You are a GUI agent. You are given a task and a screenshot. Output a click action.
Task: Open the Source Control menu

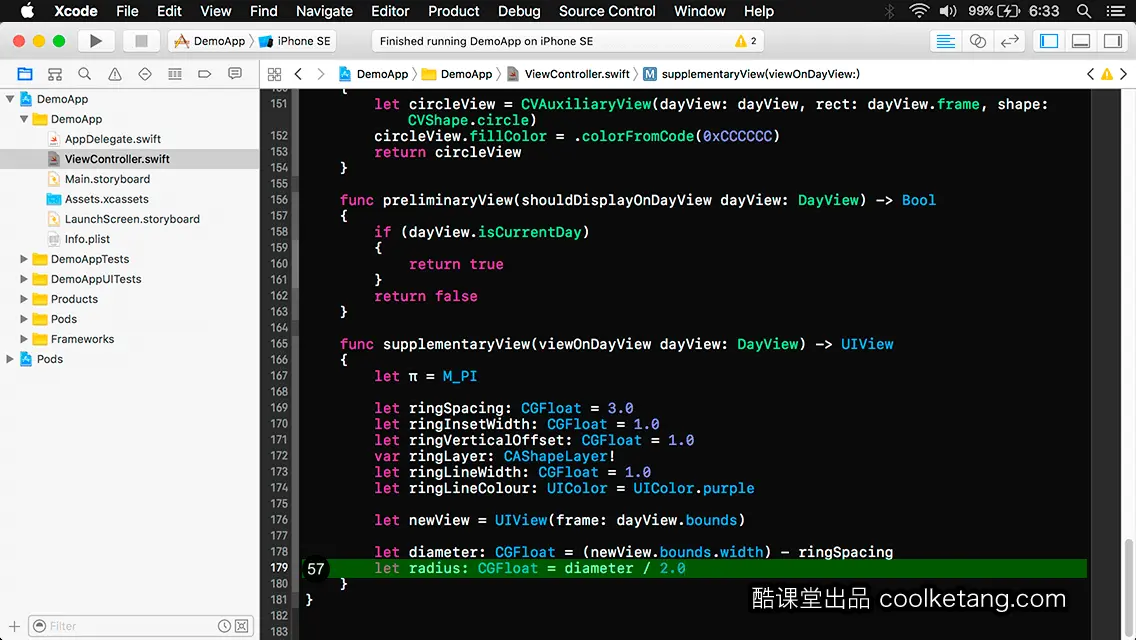[607, 11]
